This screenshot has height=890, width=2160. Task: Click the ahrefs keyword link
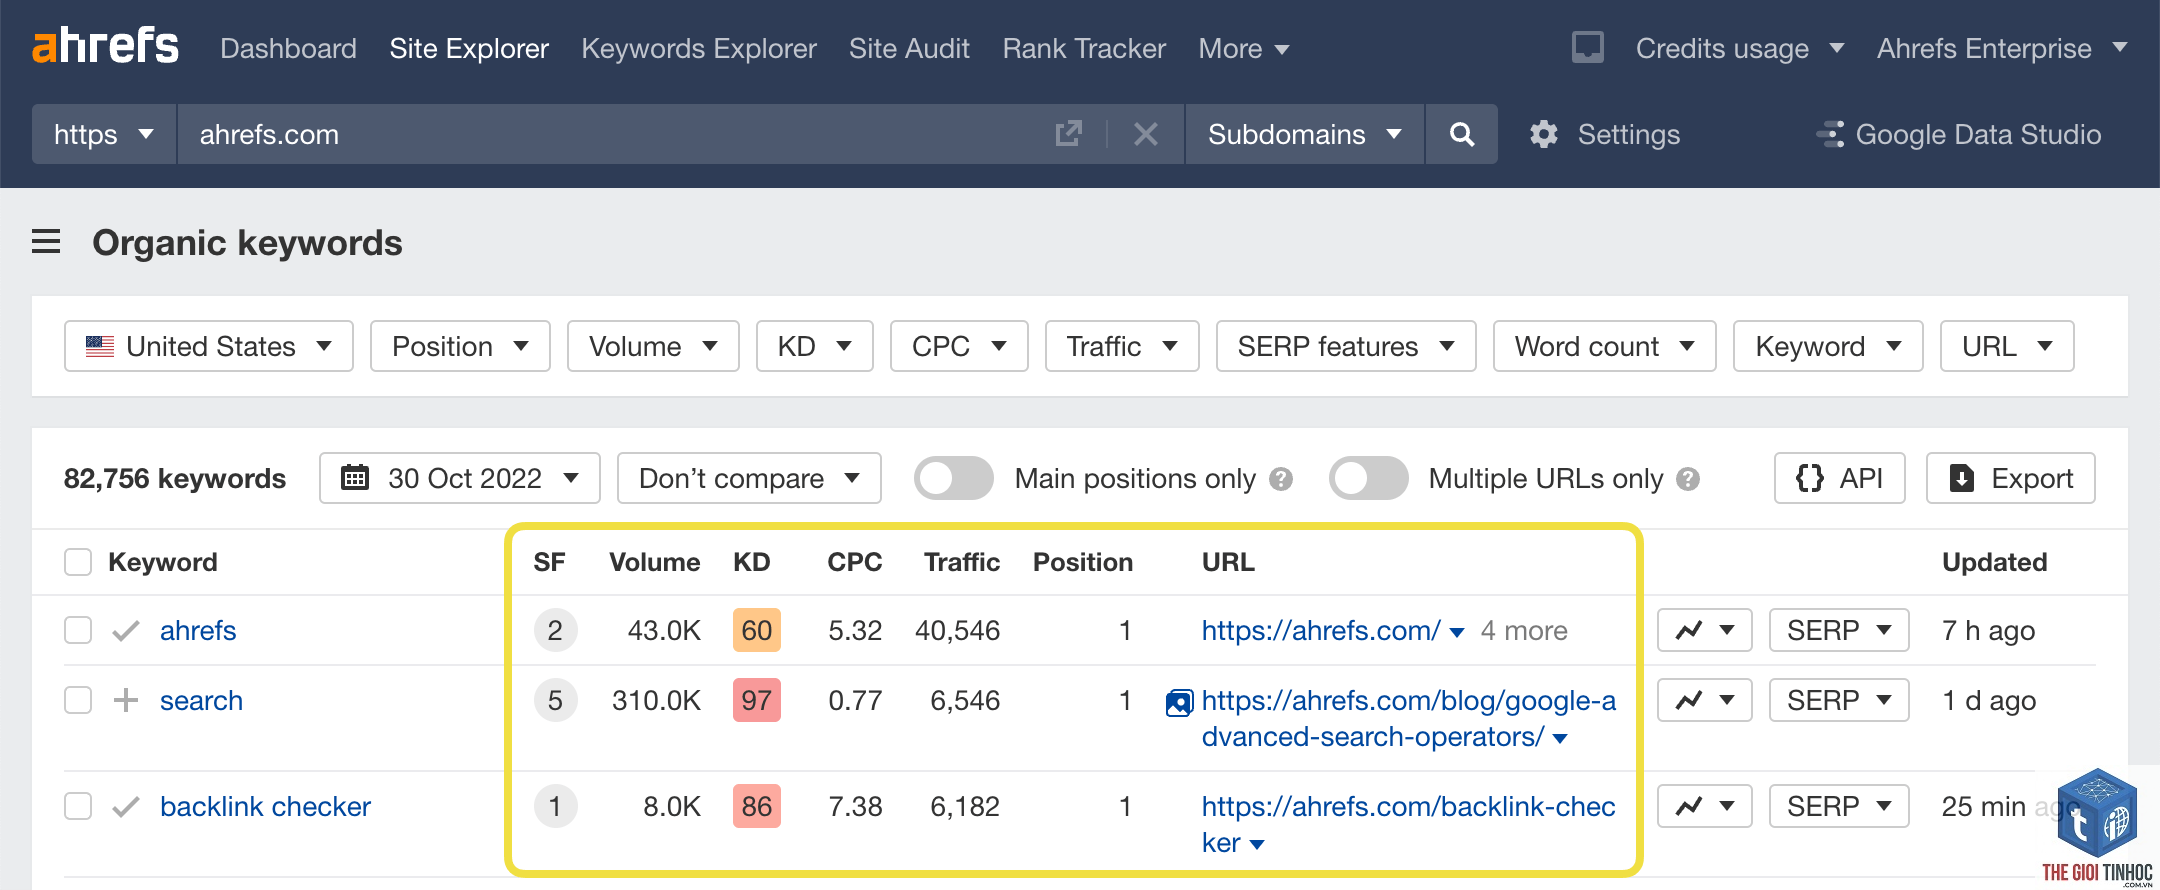[198, 630]
